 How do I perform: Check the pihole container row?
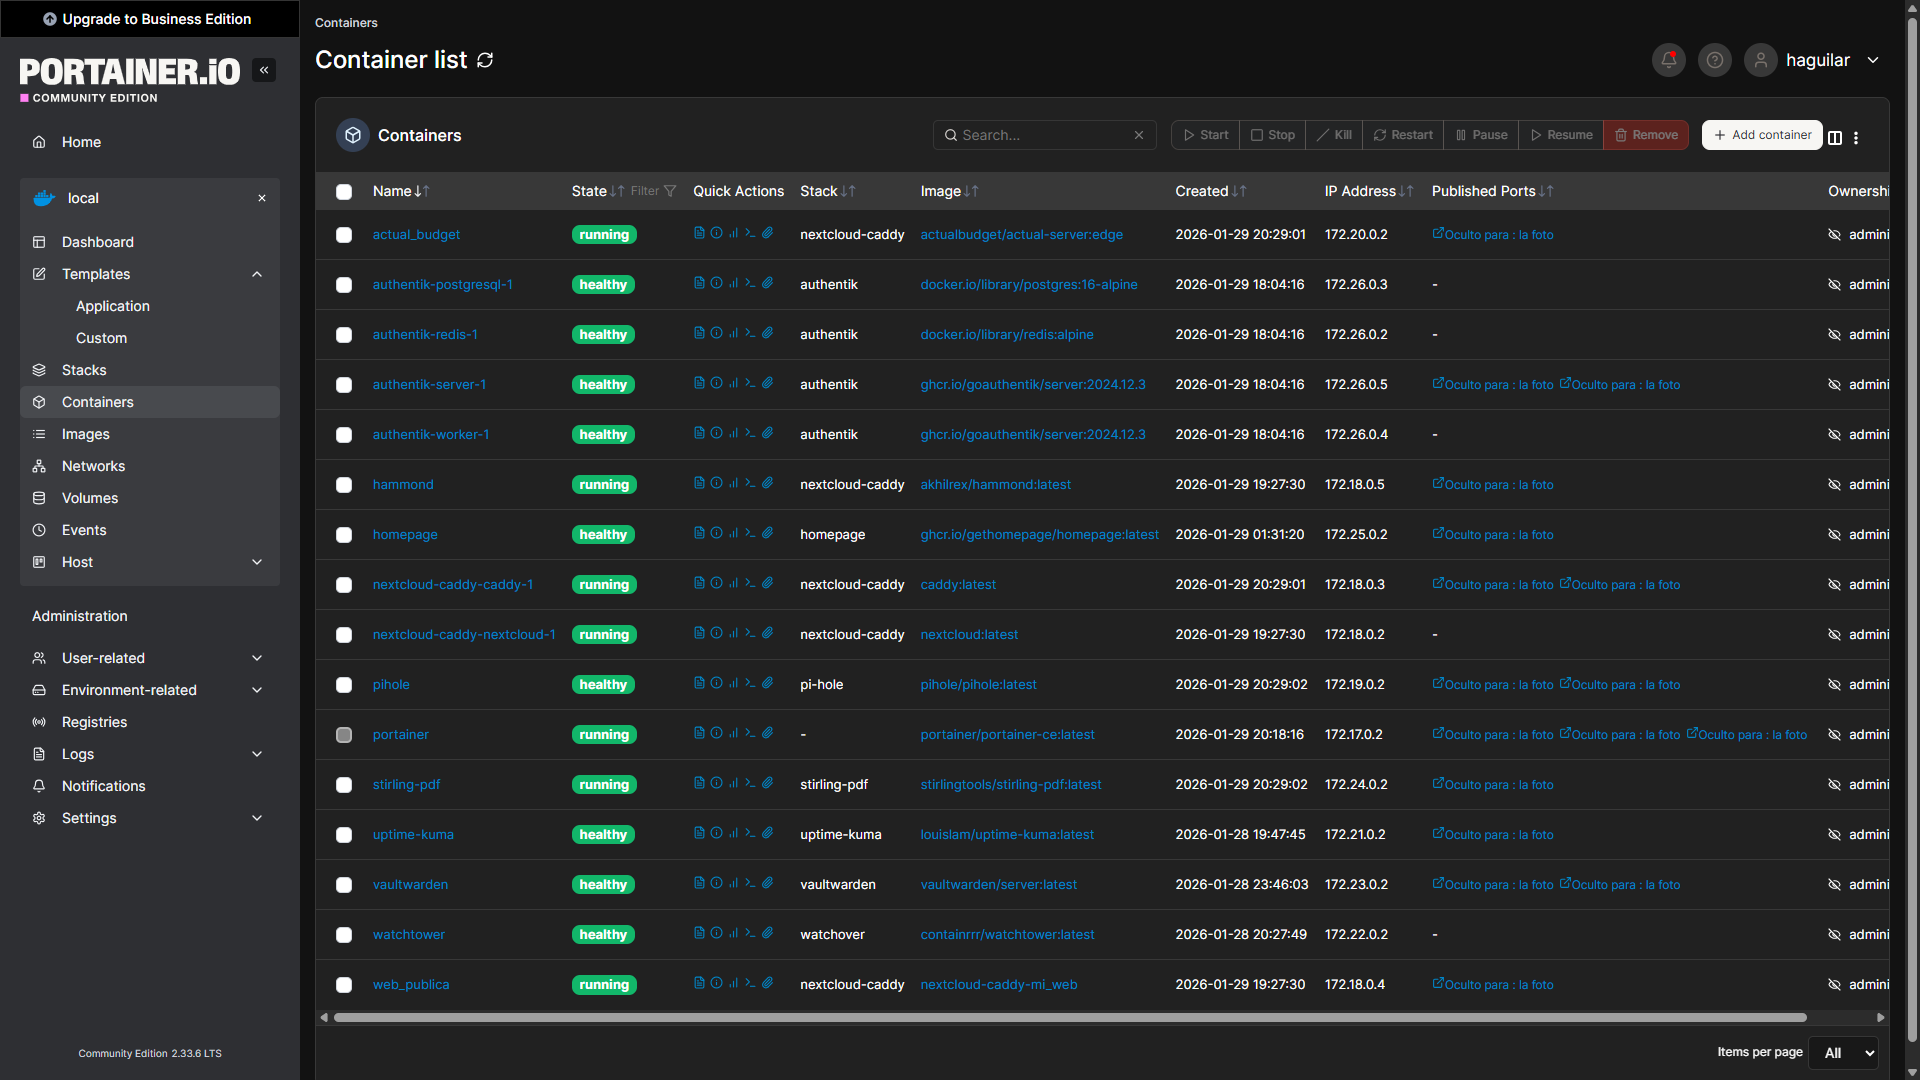point(344,685)
